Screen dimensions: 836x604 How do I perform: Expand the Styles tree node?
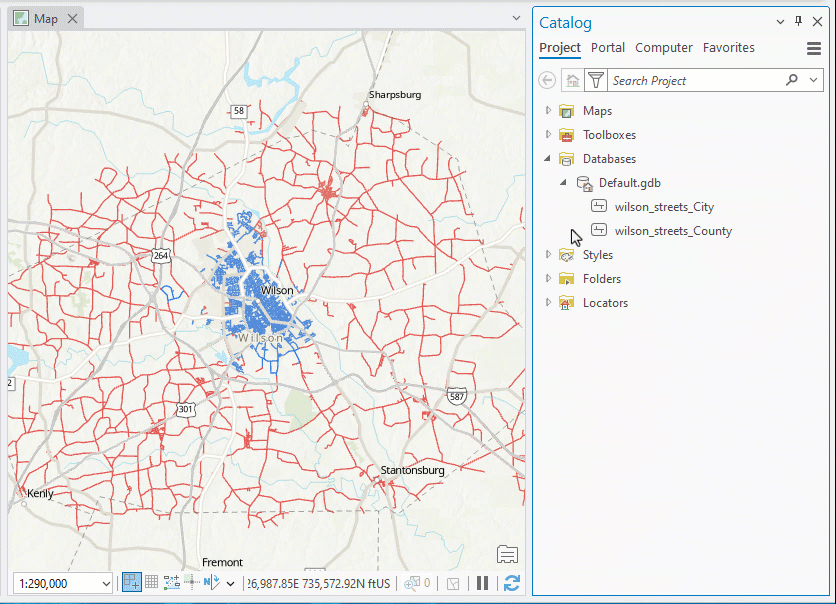pyautogui.click(x=547, y=254)
